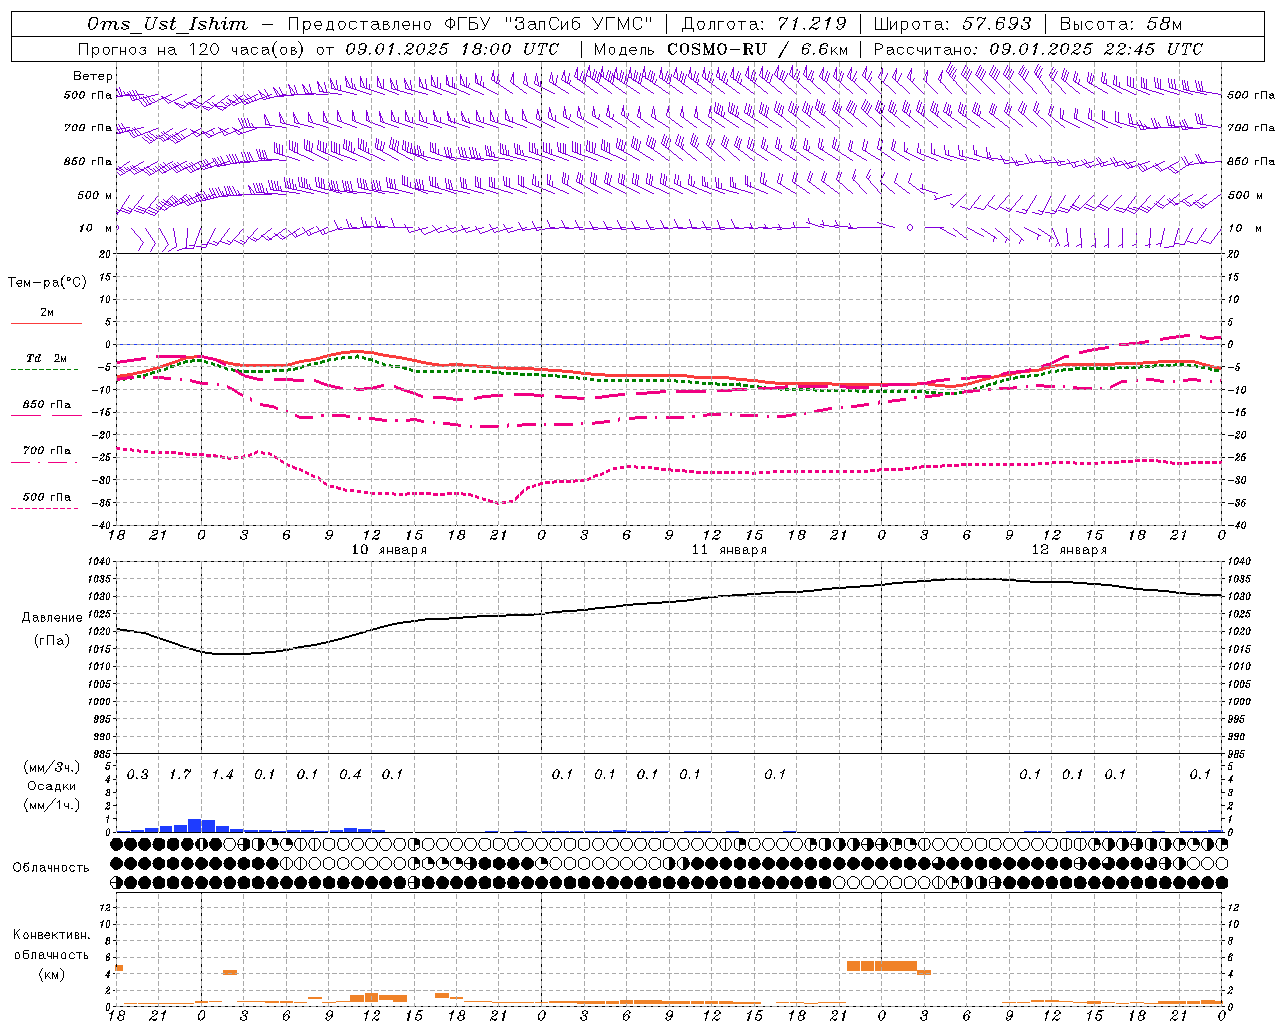Viewport: 1280px width, 1024px height.
Task: Click the 0.3 precipitation value
Action: [x=137, y=775]
